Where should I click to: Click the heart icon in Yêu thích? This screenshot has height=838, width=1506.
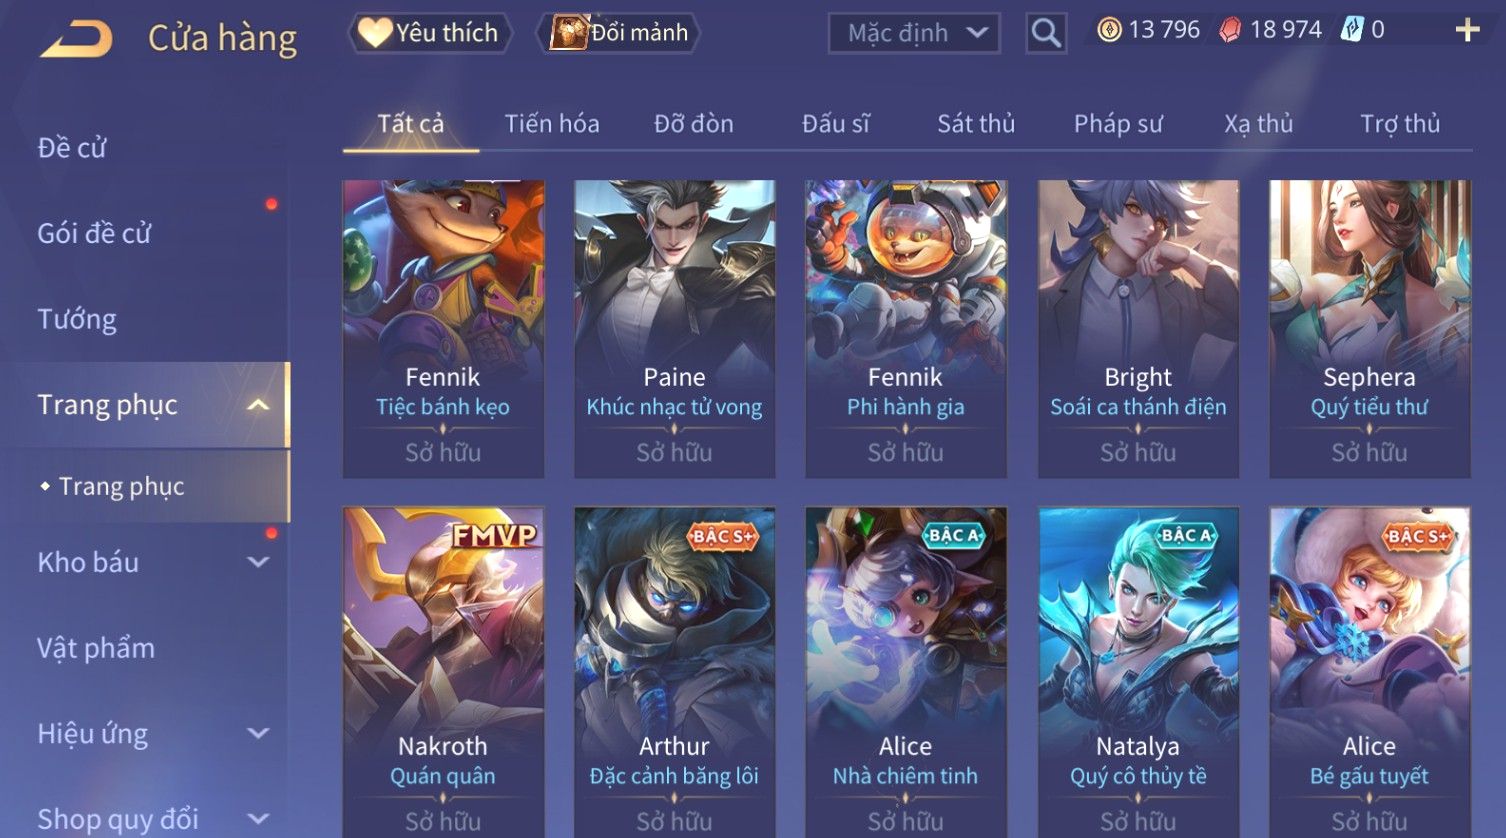pos(375,33)
